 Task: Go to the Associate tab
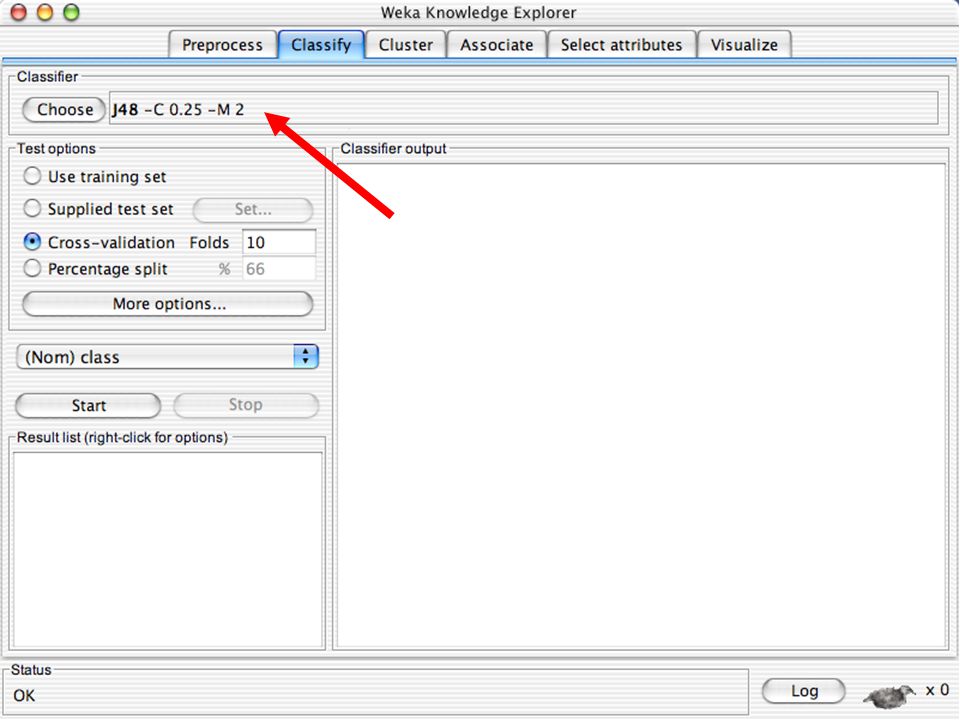point(497,45)
